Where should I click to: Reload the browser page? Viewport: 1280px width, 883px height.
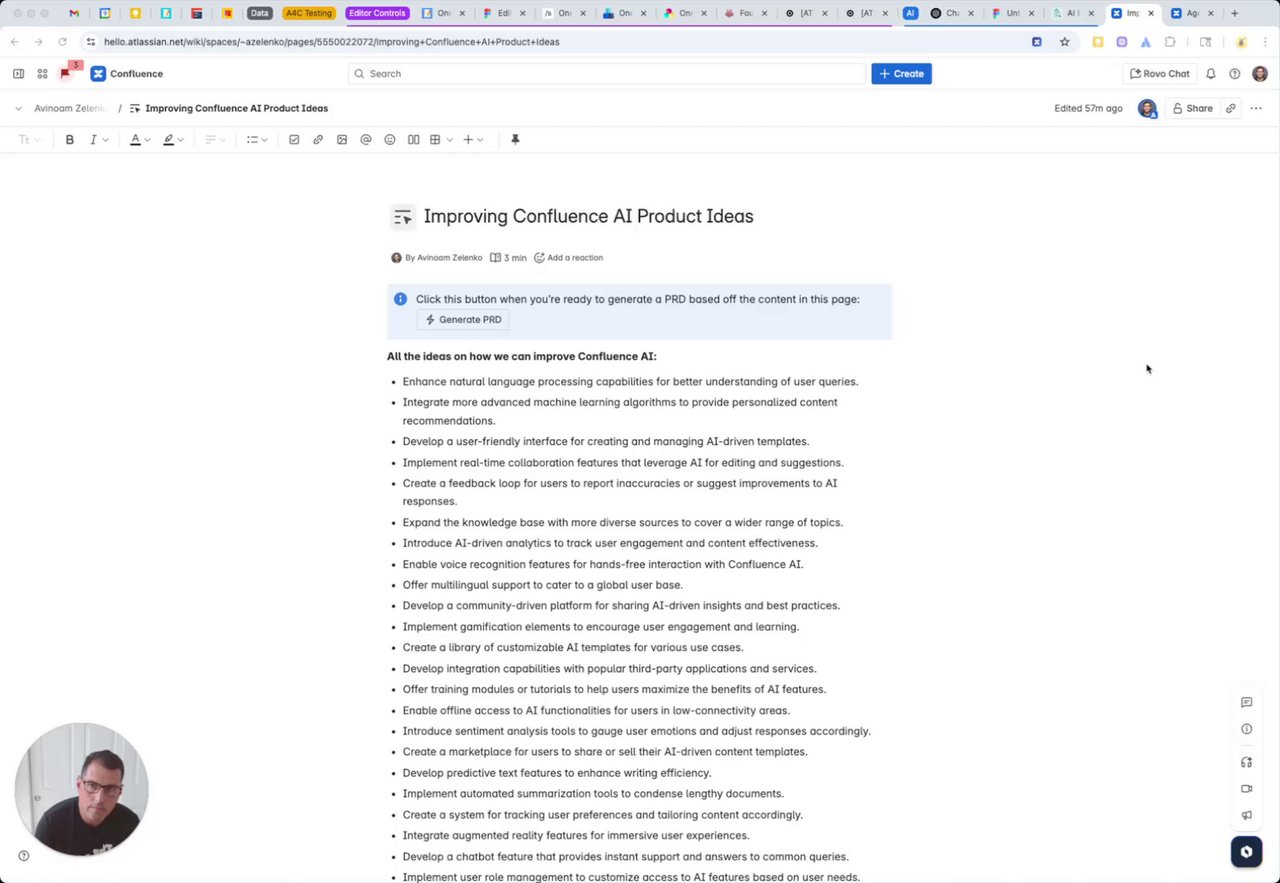[62, 42]
